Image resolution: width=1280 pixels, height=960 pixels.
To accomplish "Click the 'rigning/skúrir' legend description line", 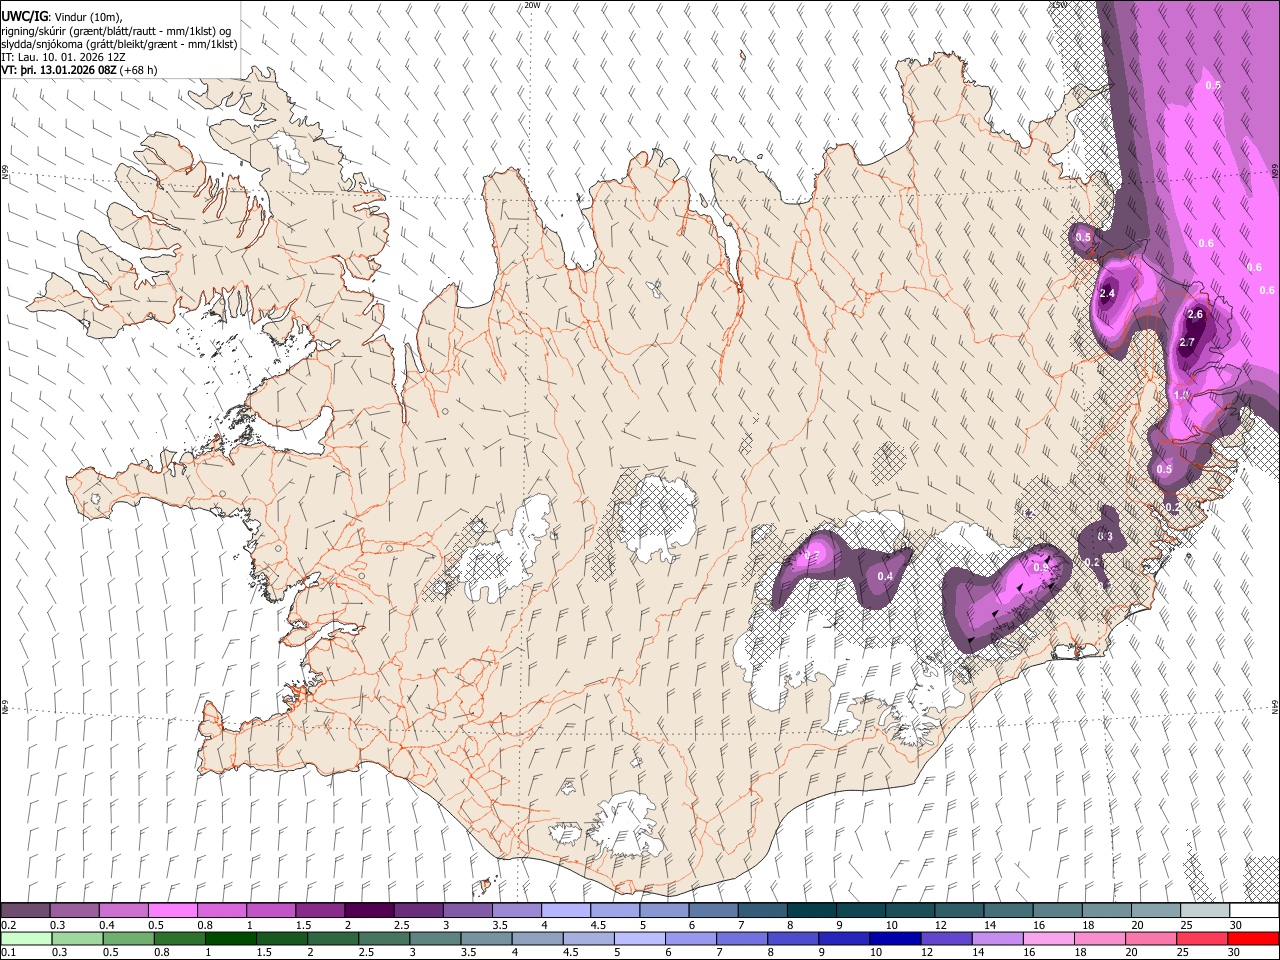I will (x=116, y=31).
